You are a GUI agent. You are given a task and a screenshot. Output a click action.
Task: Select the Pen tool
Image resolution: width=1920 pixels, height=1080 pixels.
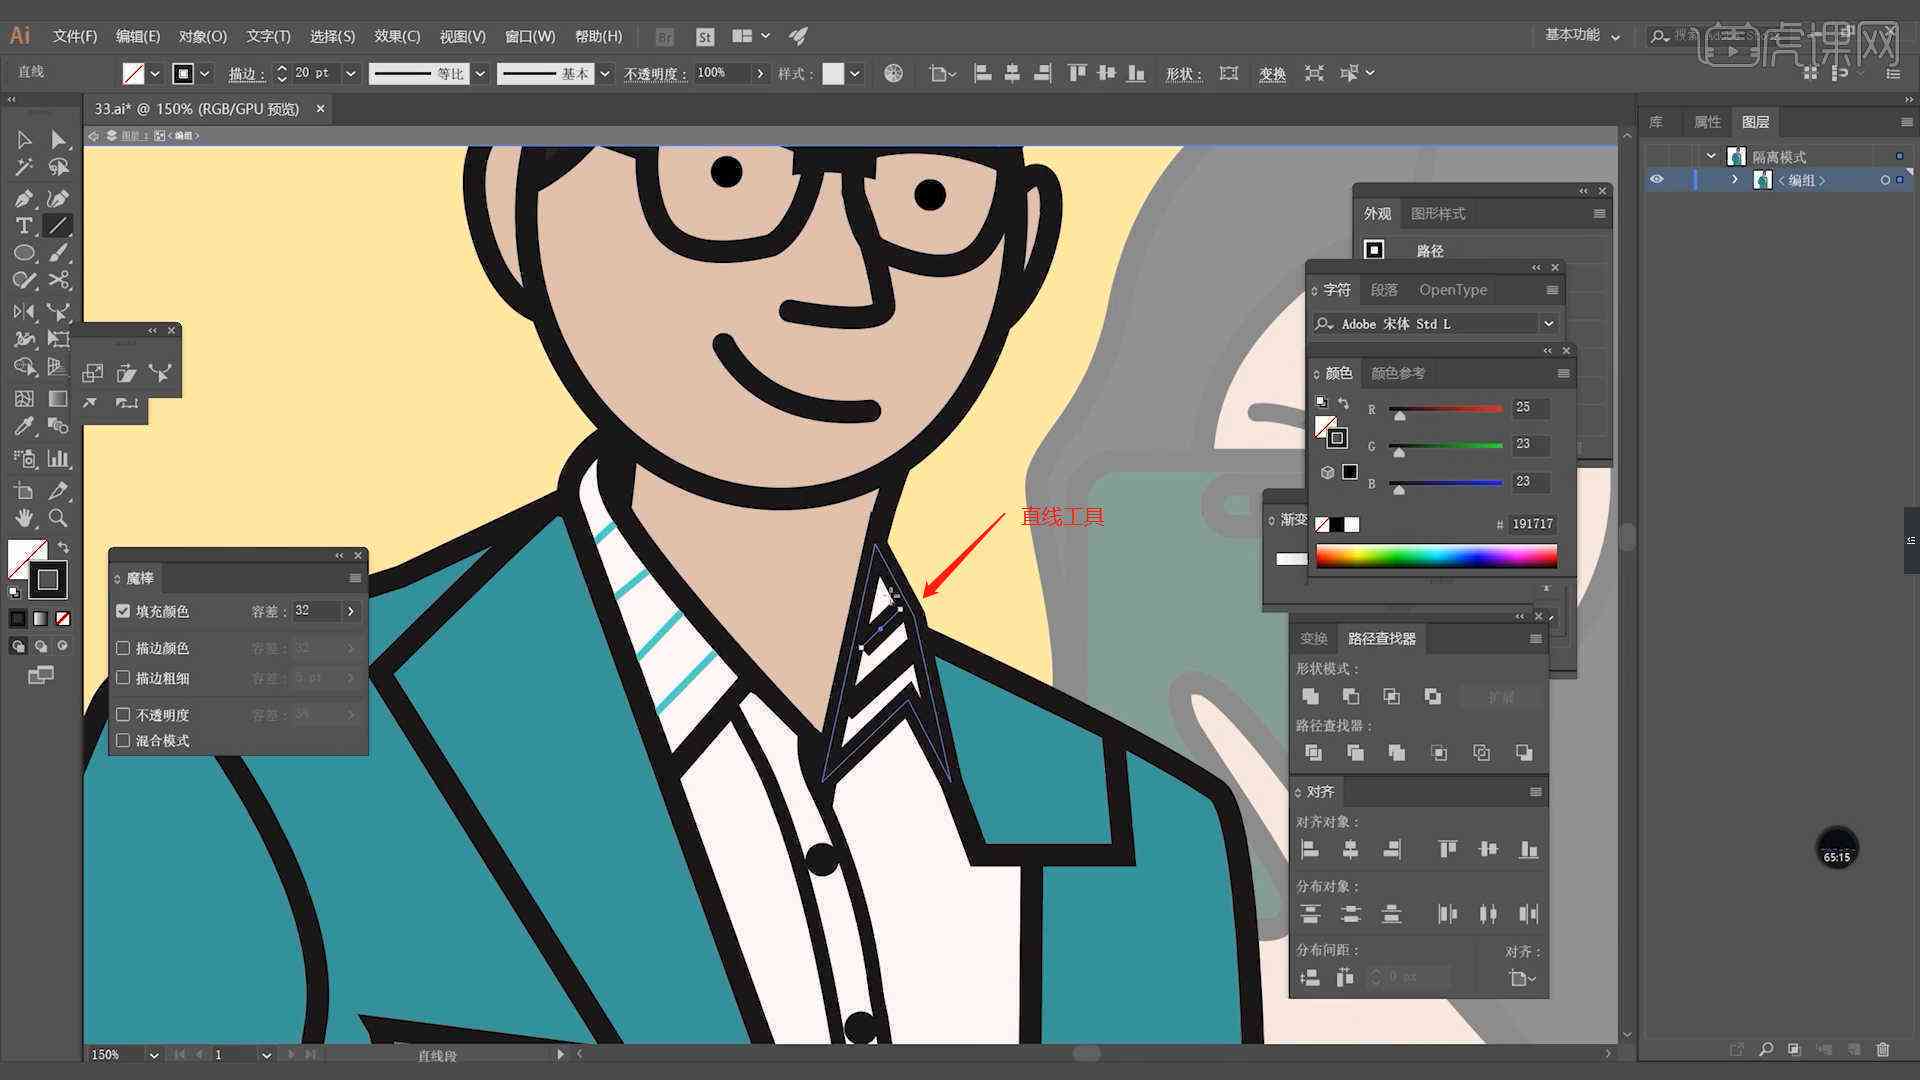24,198
